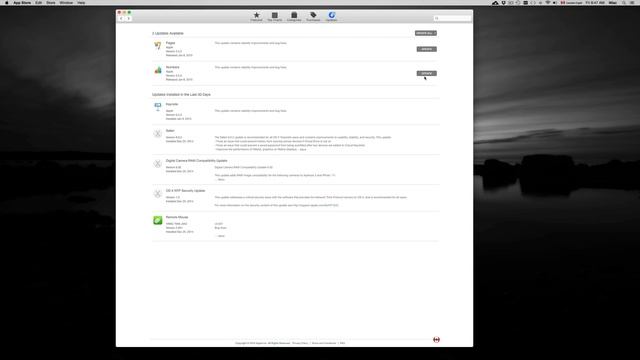Image resolution: width=640 pixels, height=360 pixels.
Task: Click the Pages app icon
Action: click(158, 46)
